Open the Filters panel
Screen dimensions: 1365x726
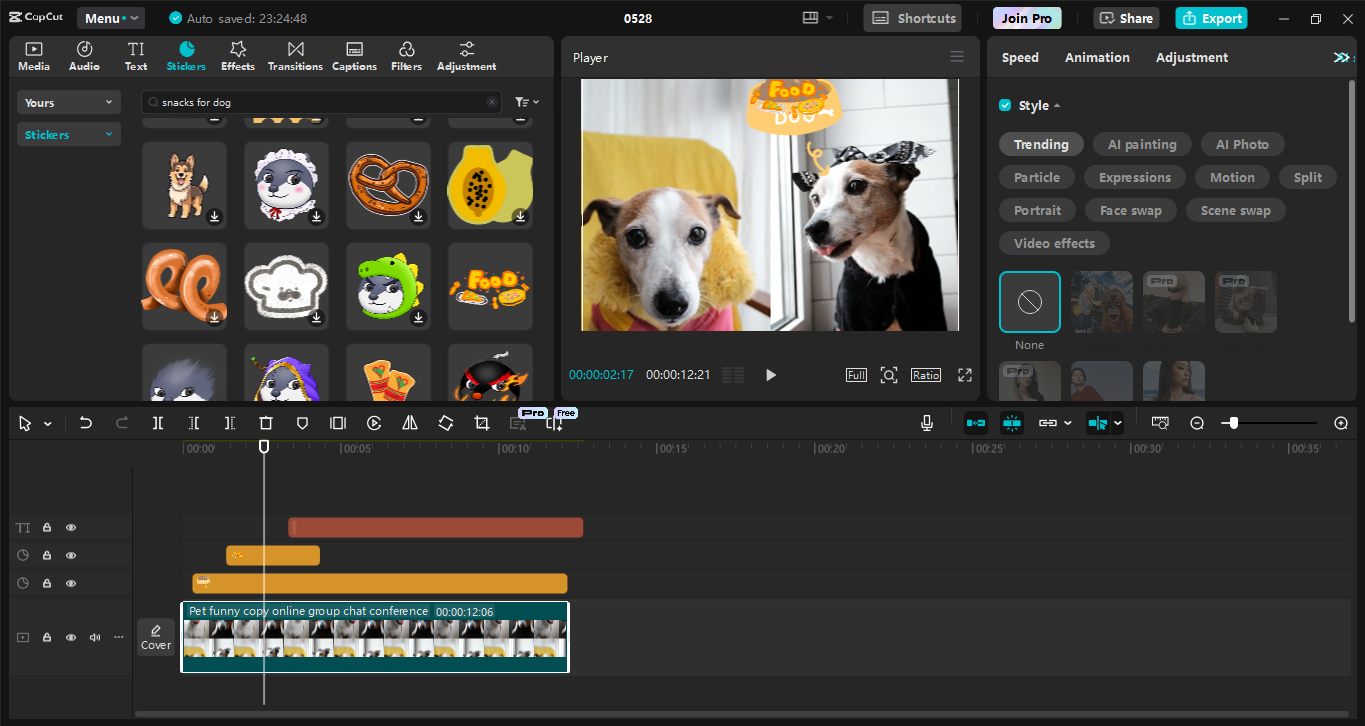coord(406,55)
